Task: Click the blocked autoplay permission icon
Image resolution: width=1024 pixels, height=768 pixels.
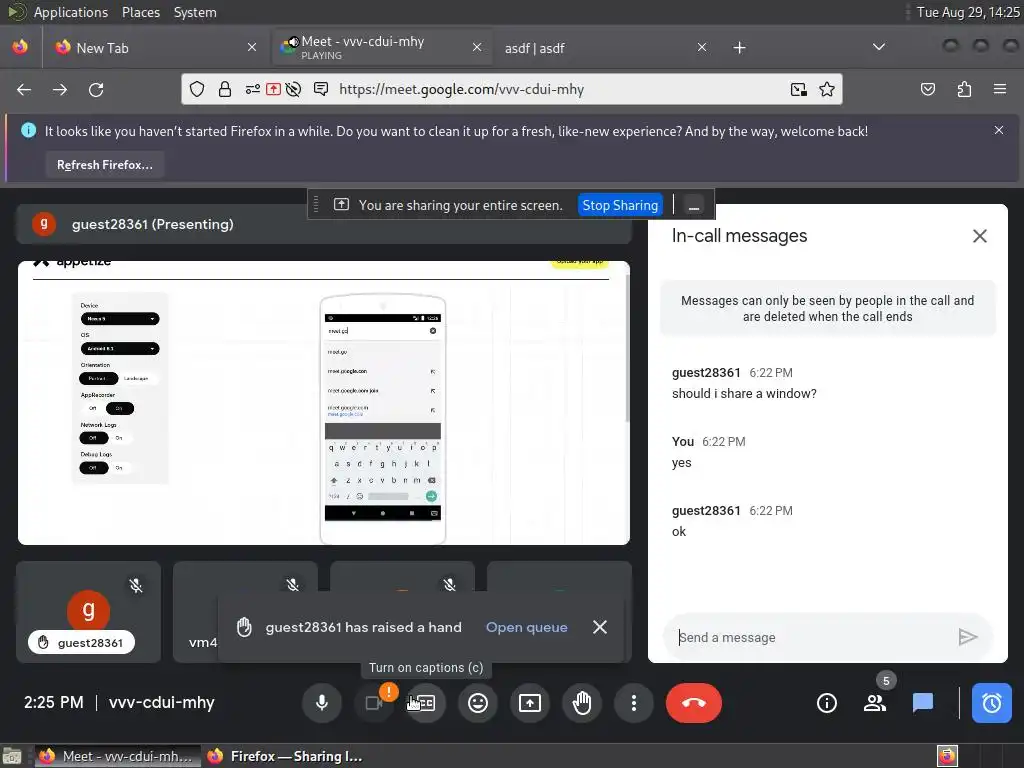Action: [294, 89]
